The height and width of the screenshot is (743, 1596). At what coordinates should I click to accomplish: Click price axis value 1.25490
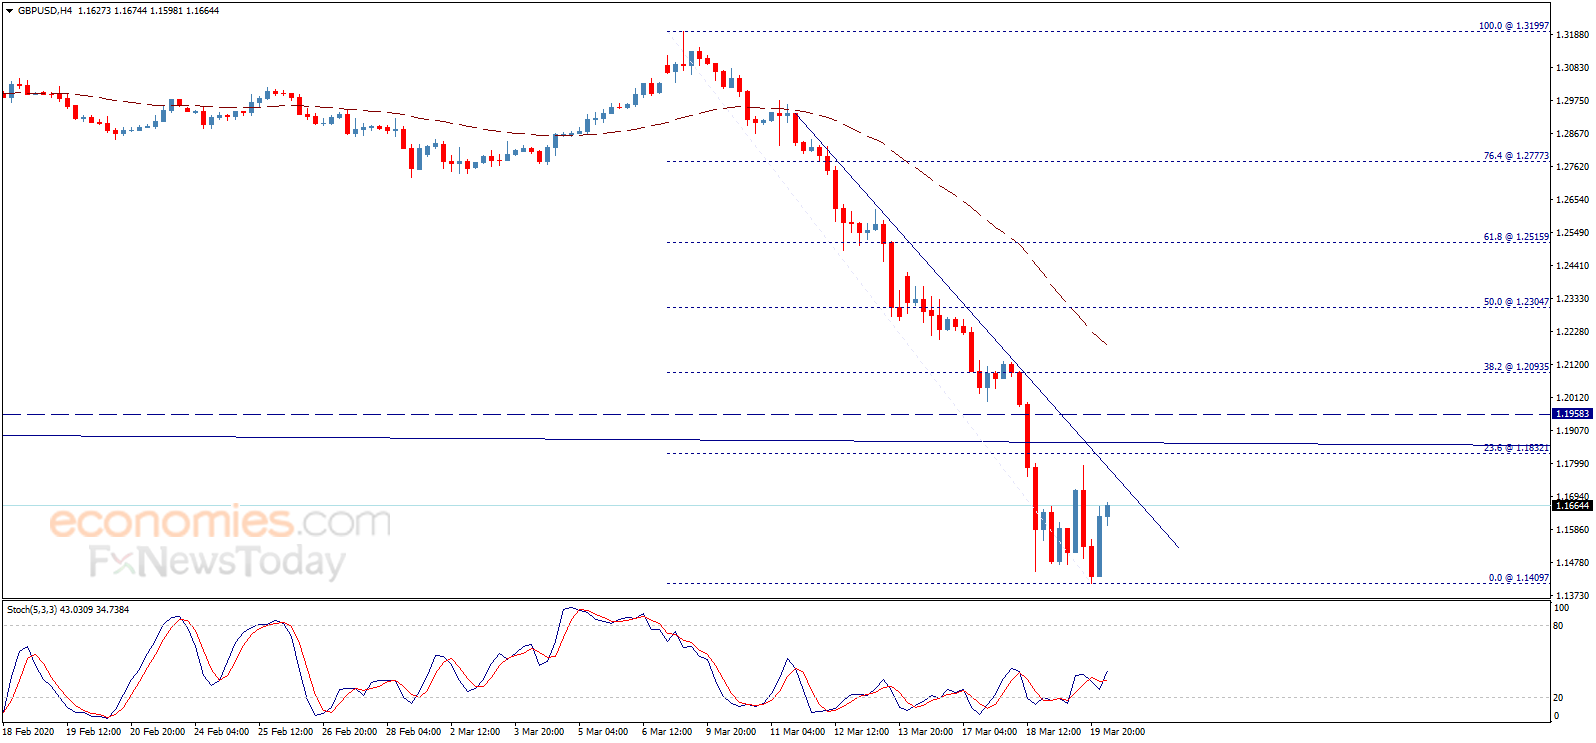point(1572,233)
